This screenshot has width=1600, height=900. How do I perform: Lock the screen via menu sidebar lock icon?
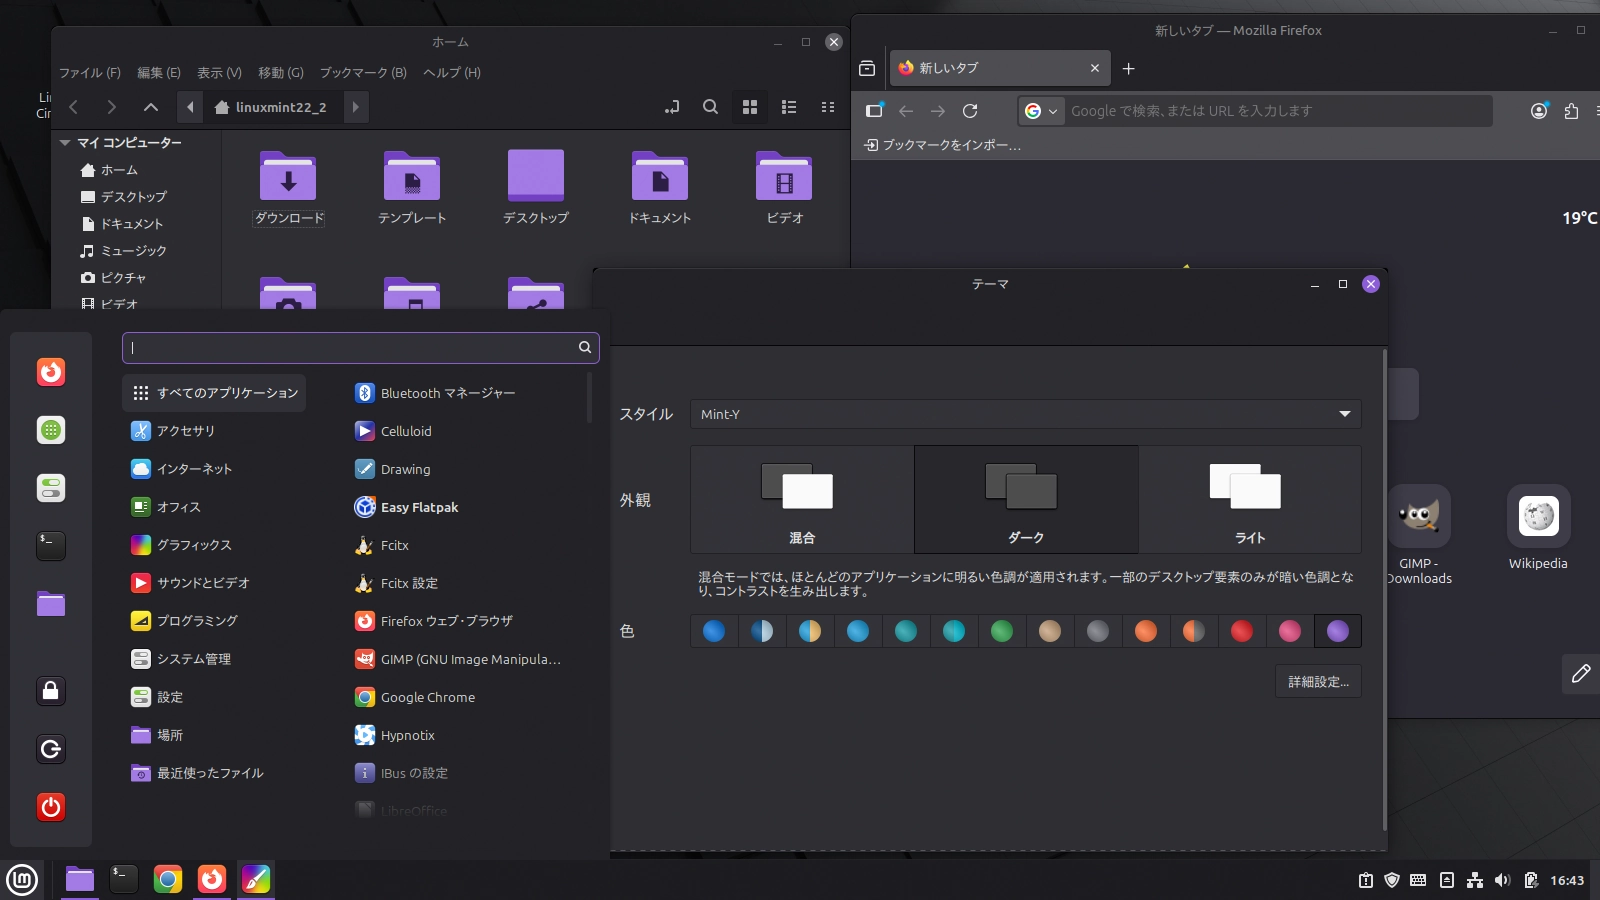tap(50, 690)
